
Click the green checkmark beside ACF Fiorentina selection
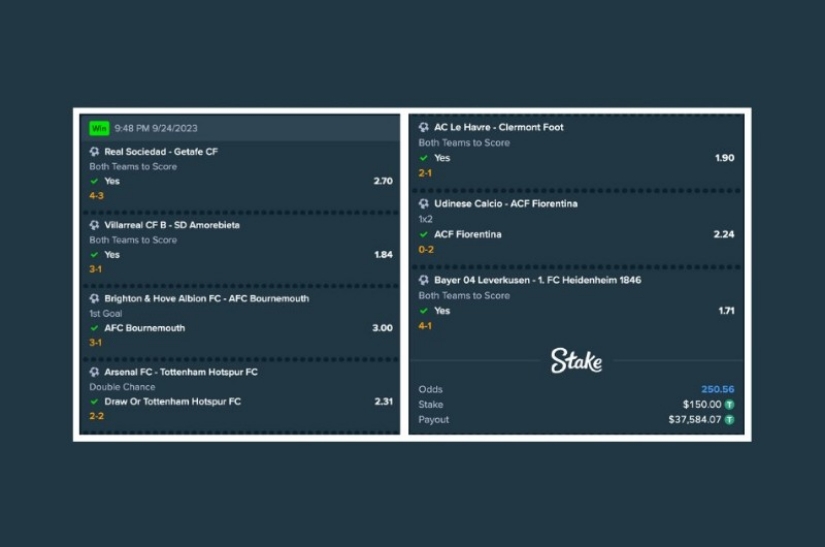click(424, 235)
